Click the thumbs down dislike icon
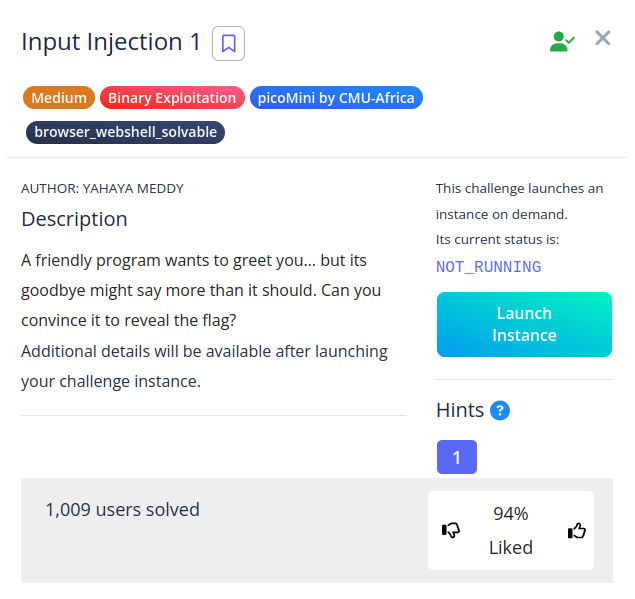 451,530
